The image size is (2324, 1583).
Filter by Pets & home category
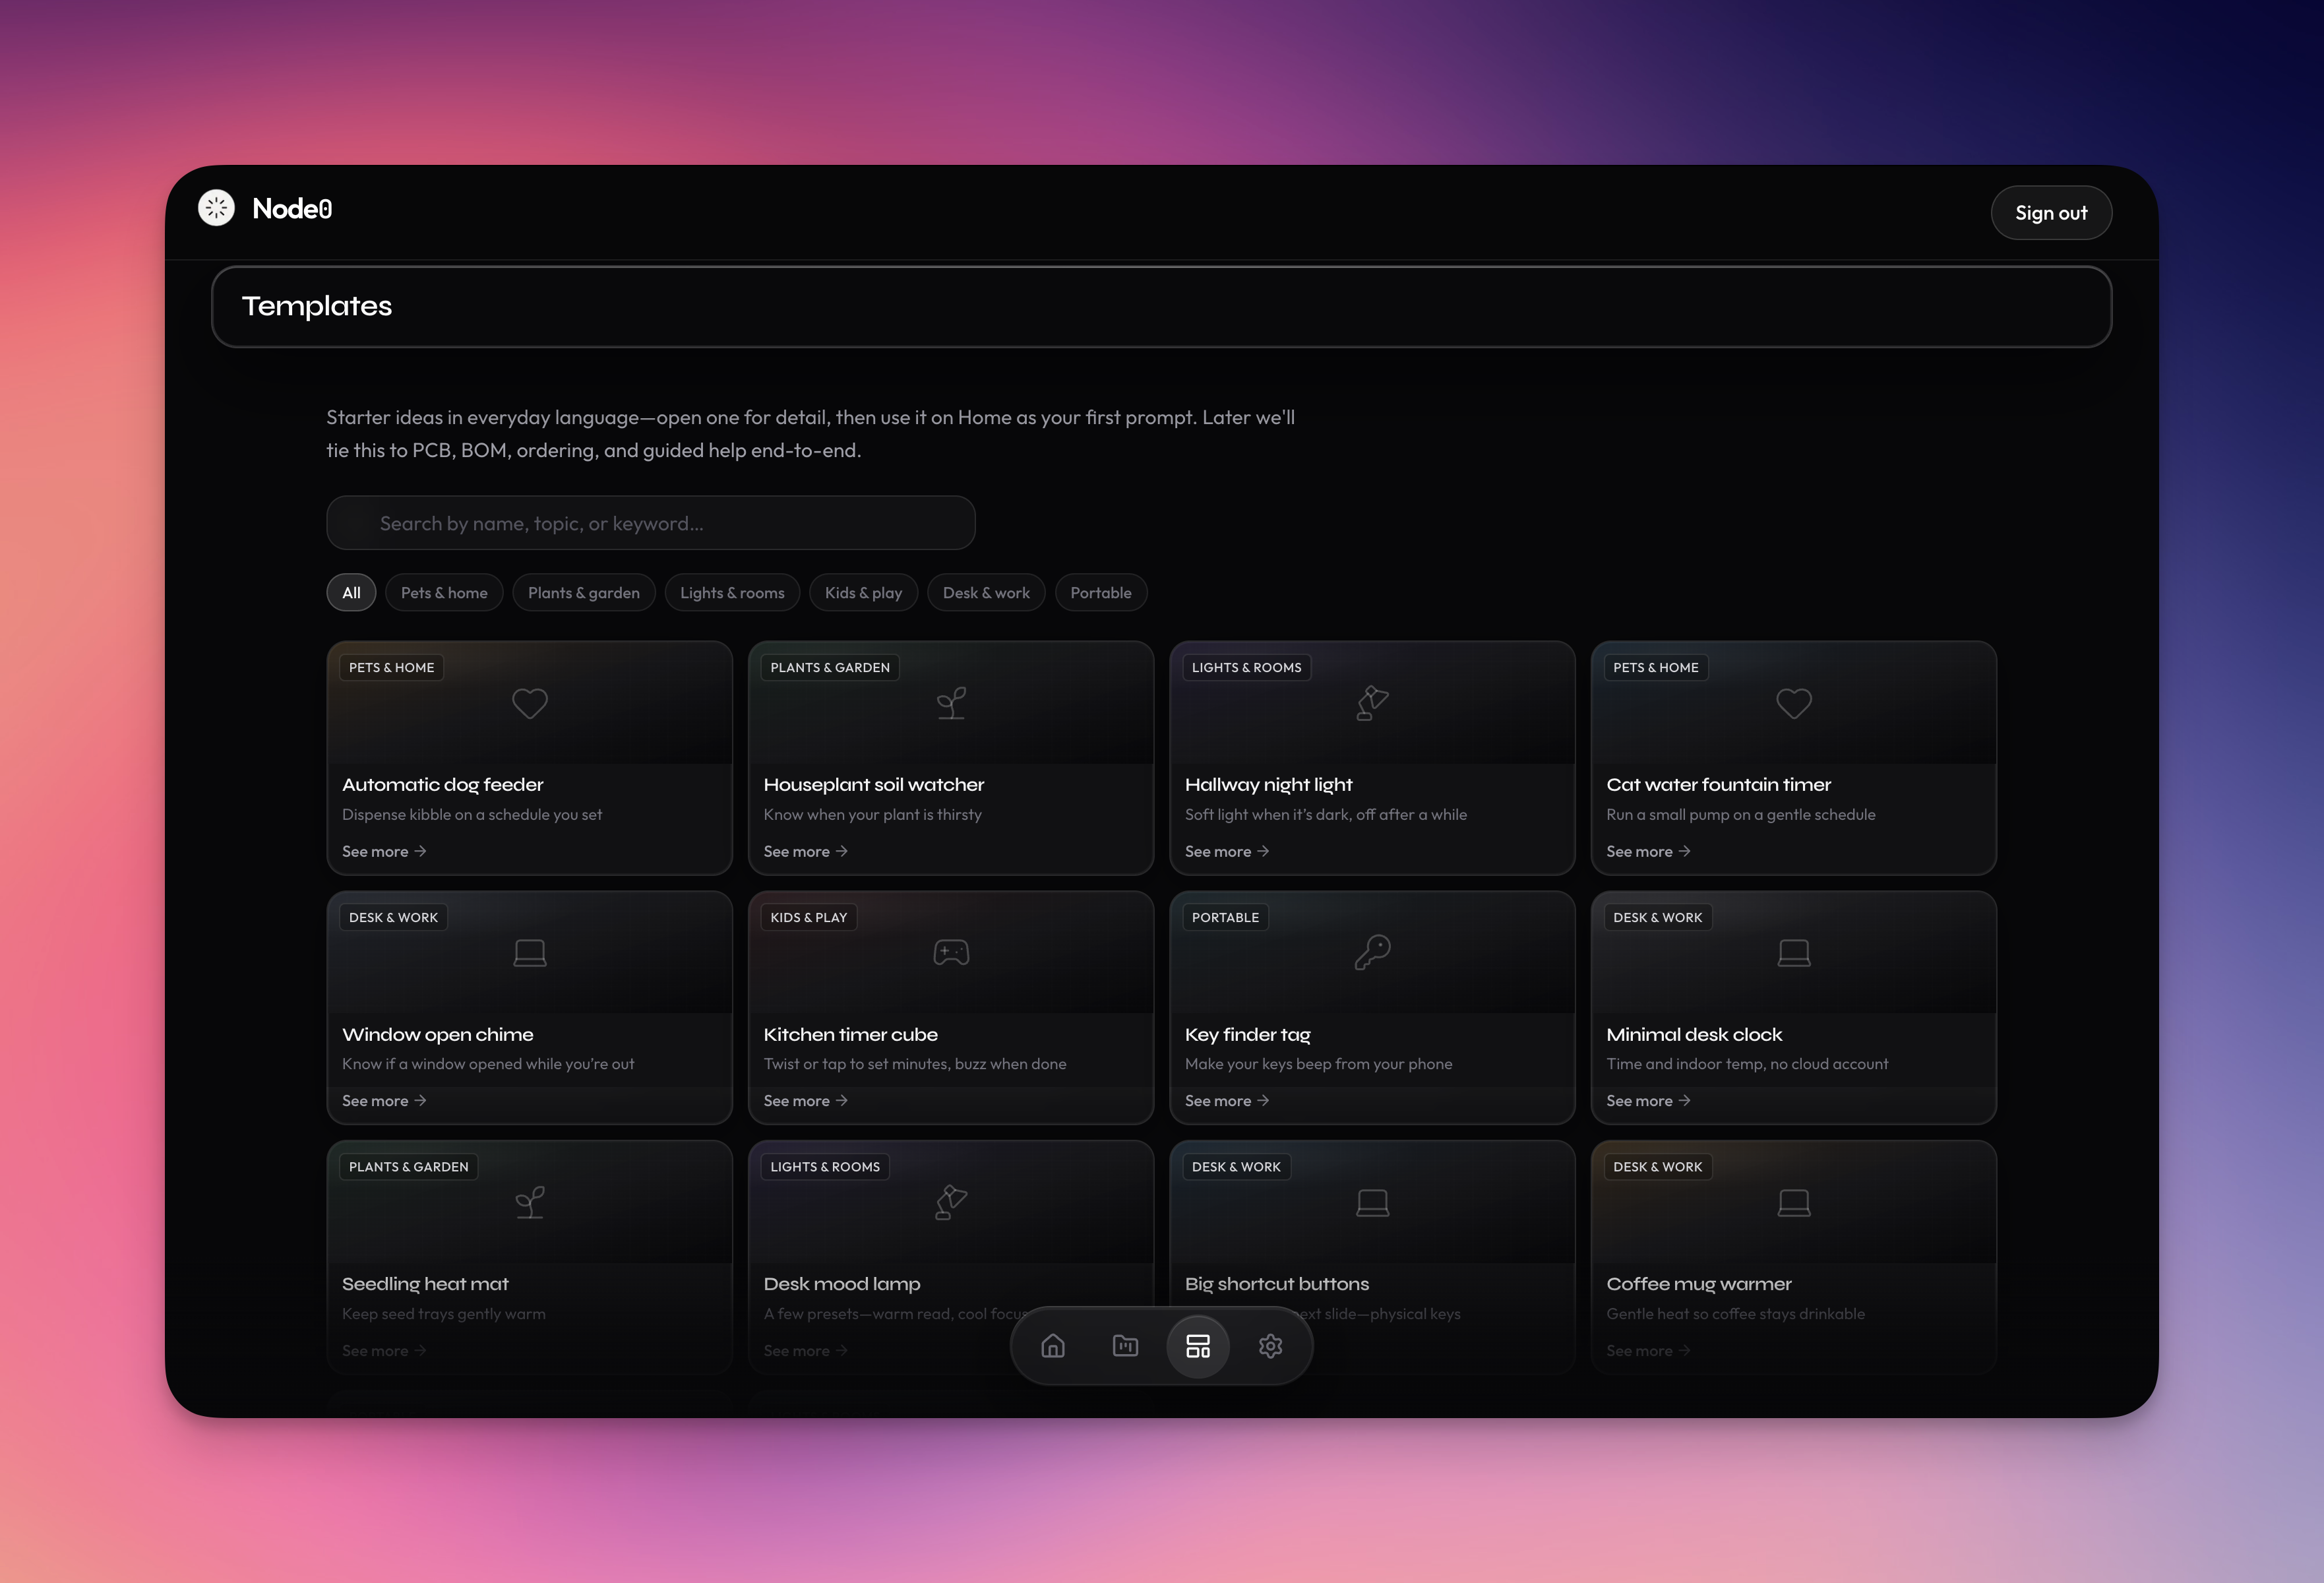(444, 593)
